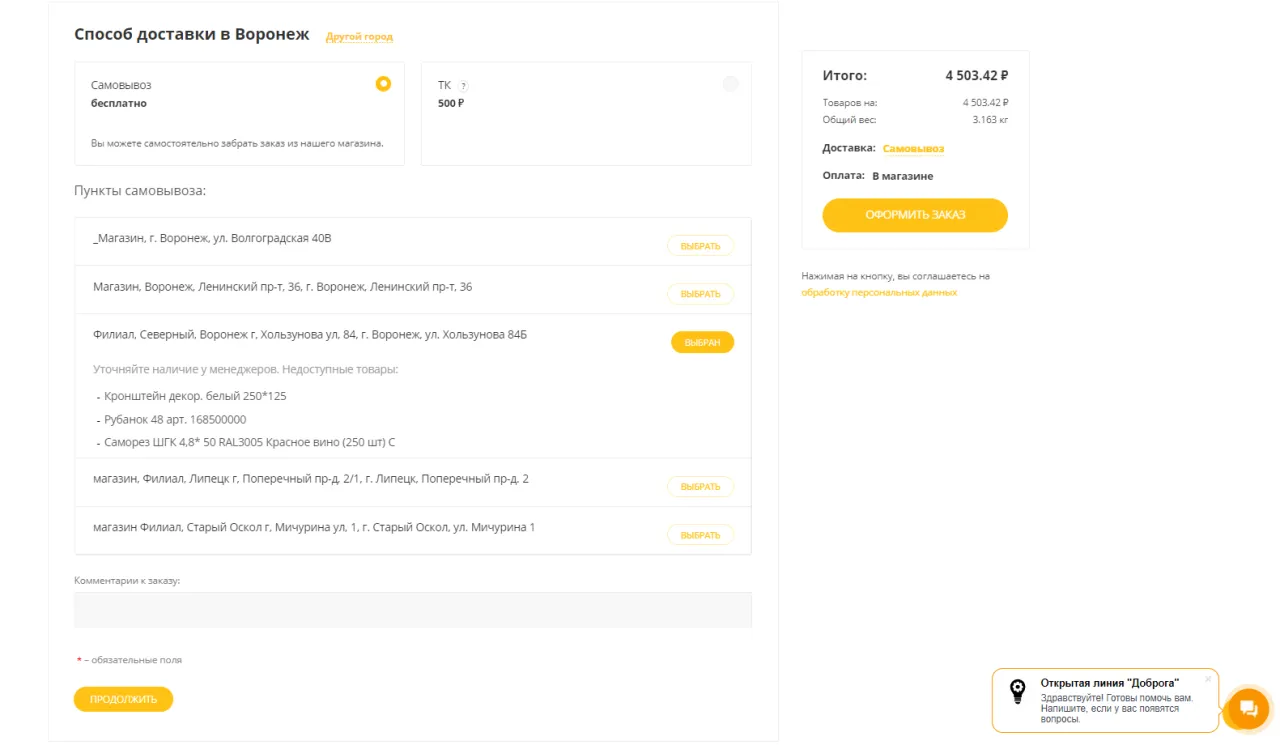Click the ТК 500 ₽ delivery card
This screenshot has width=1280, height=745.
point(585,113)
